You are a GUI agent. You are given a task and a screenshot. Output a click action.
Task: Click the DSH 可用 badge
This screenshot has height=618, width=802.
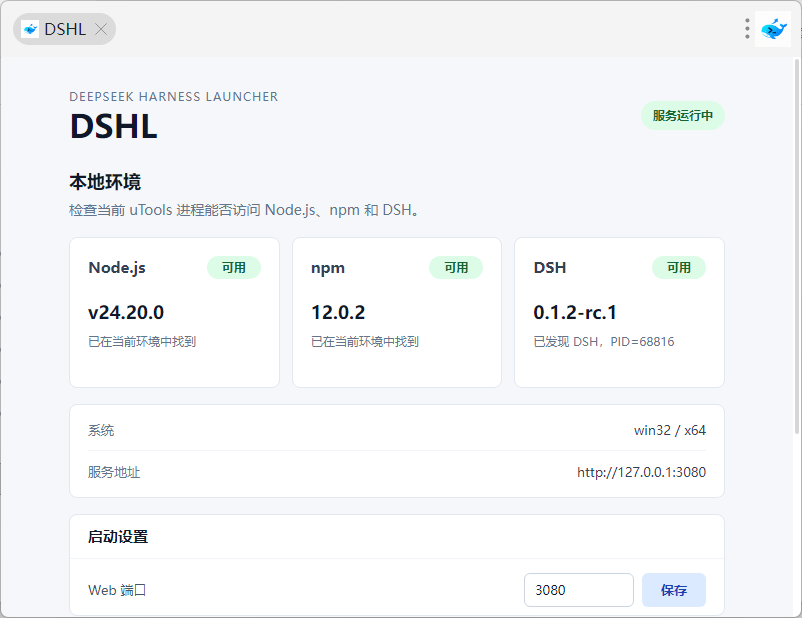tap(679, 268)
